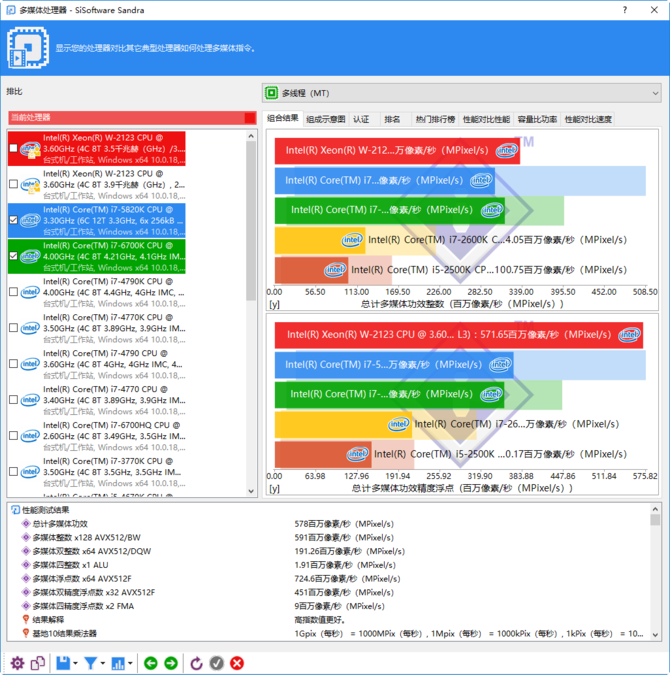
Task: Check the Core i7-4770 checkbox
Action: coord(13,399)
